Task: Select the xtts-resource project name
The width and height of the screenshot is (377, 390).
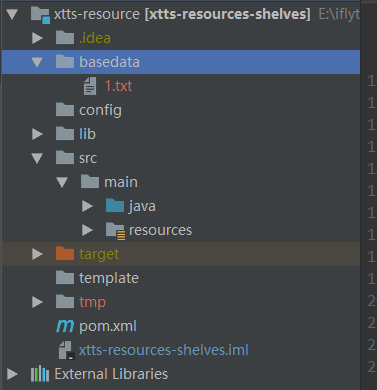Action: [97, 14]
